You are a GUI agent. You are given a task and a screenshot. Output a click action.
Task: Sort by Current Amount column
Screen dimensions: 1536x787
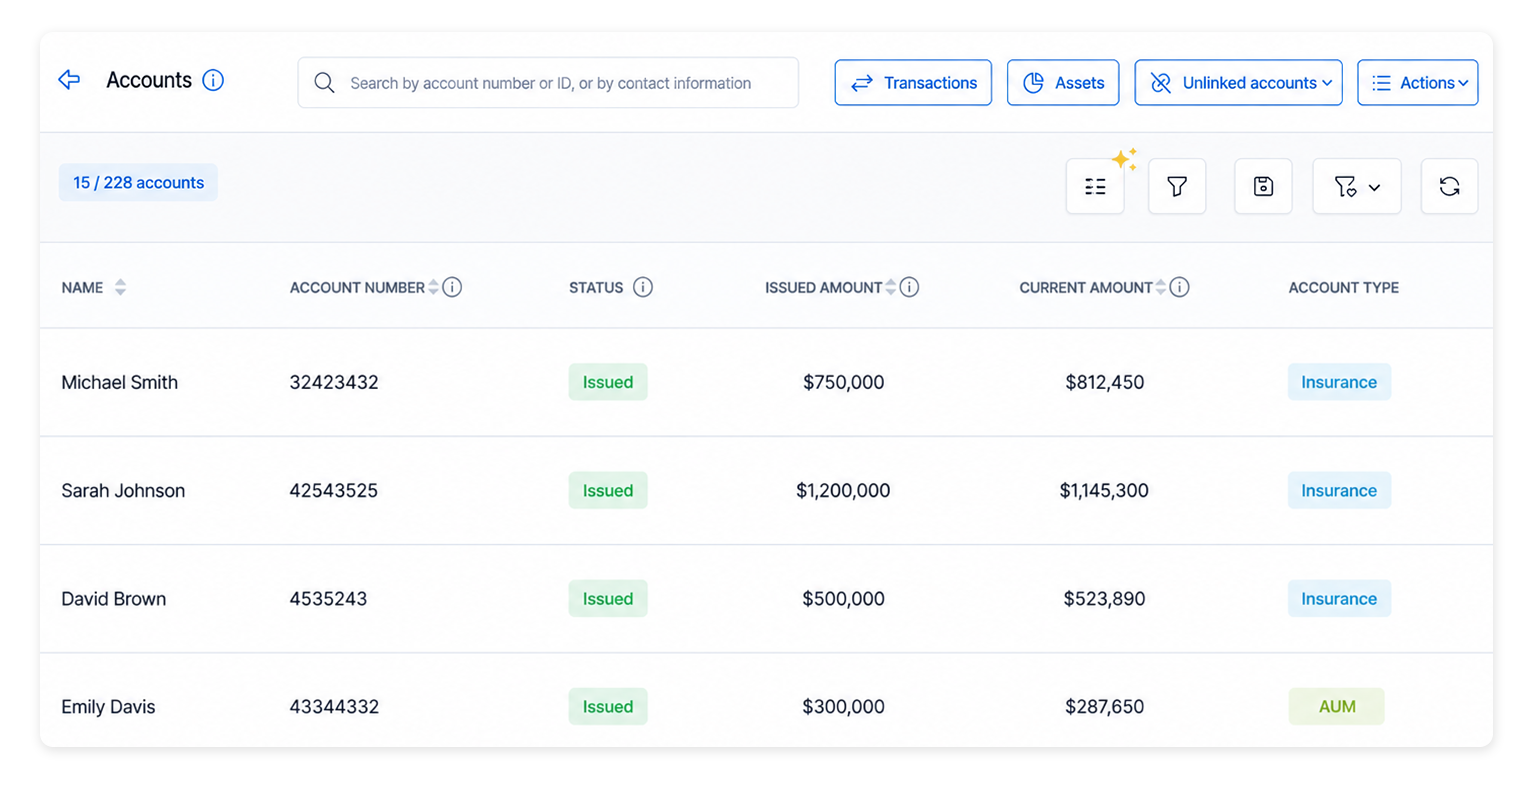(x=1160, y=287)
